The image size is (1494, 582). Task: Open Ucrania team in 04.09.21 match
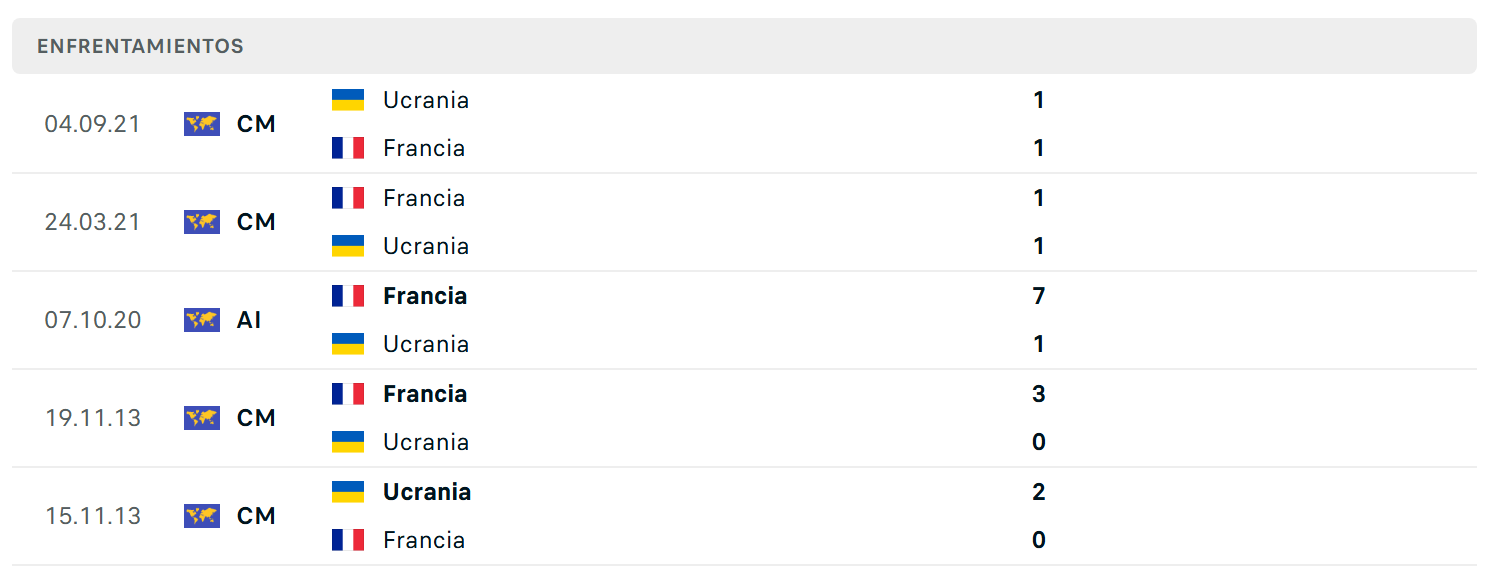(x=426, y=100)
